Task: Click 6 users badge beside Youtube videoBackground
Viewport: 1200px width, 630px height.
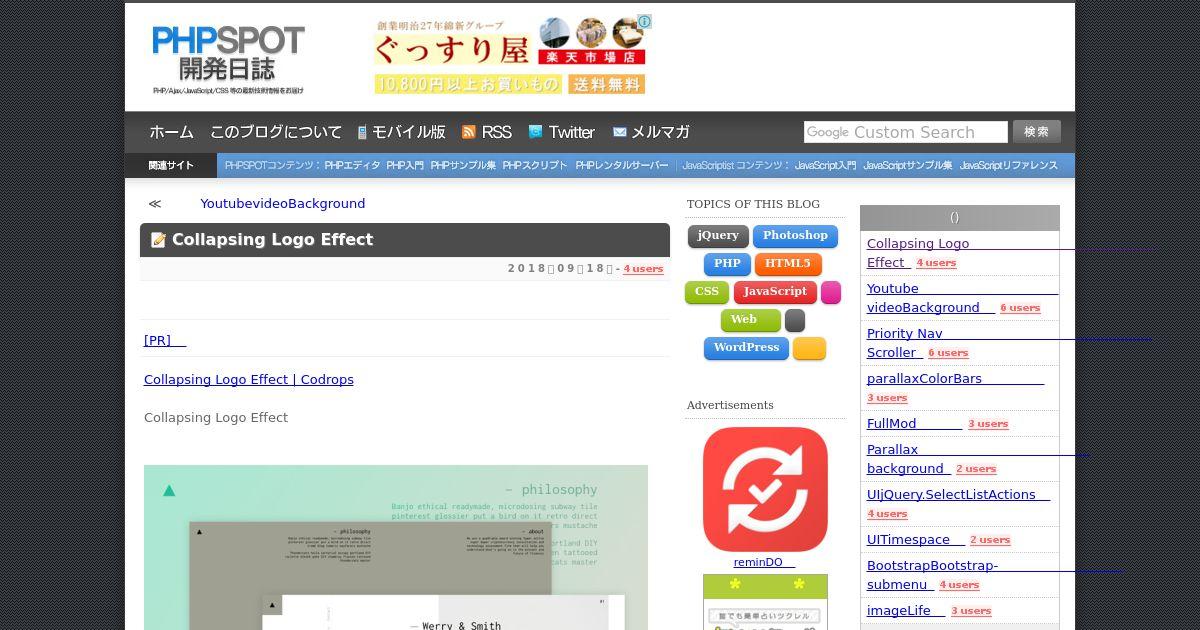Action: 1020,308
